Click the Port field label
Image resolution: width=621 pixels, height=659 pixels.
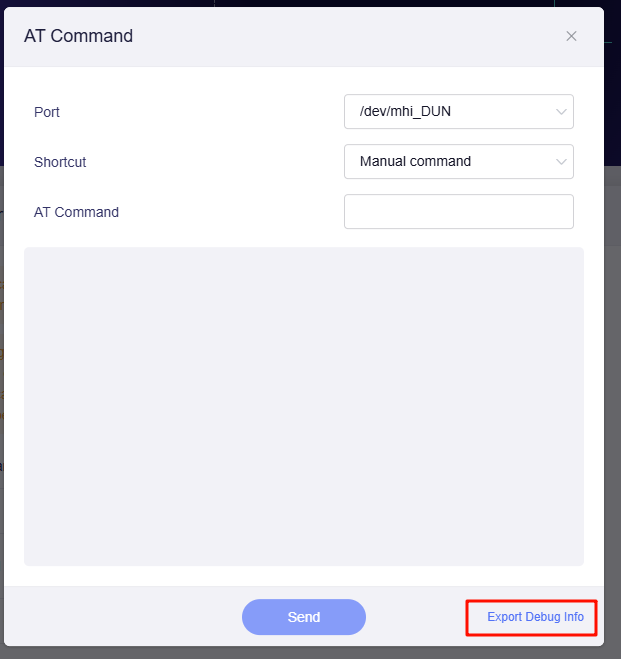(47, 112)
